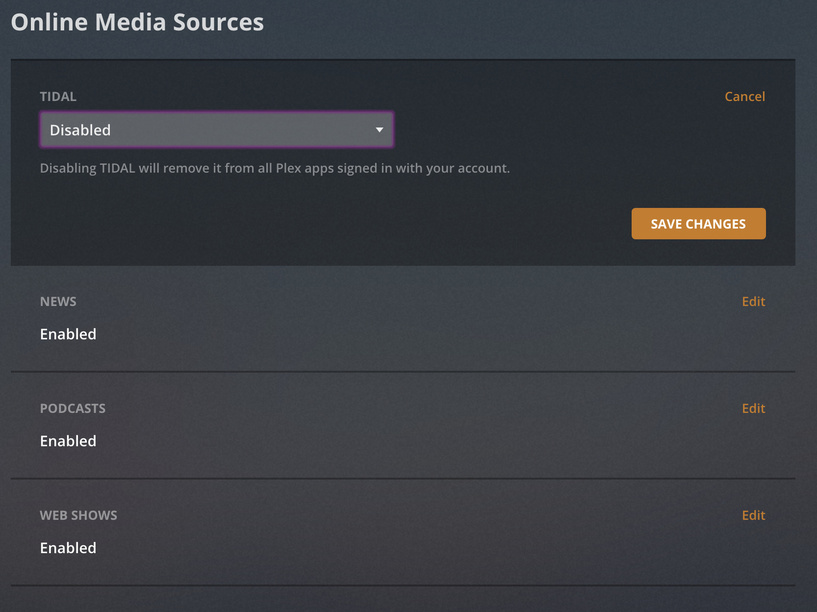Image resolution: width=817 pixels, height=612 pixels.
Task: Edit the Podcasts source setting
Action: pos(753,408)
